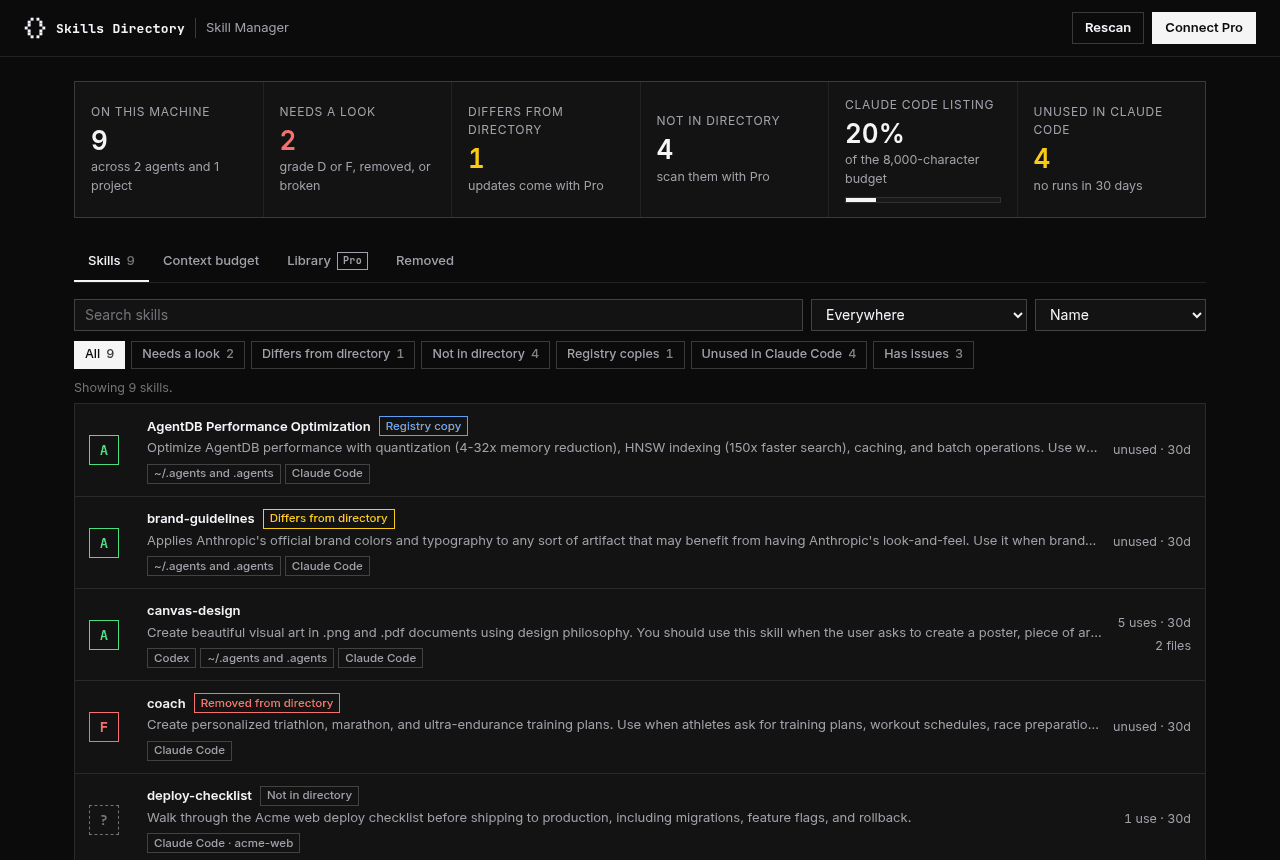1280x860 pixels.
Task: Switch to the Context budget tab
Action: pyautogui.click(x=211, y=261)
